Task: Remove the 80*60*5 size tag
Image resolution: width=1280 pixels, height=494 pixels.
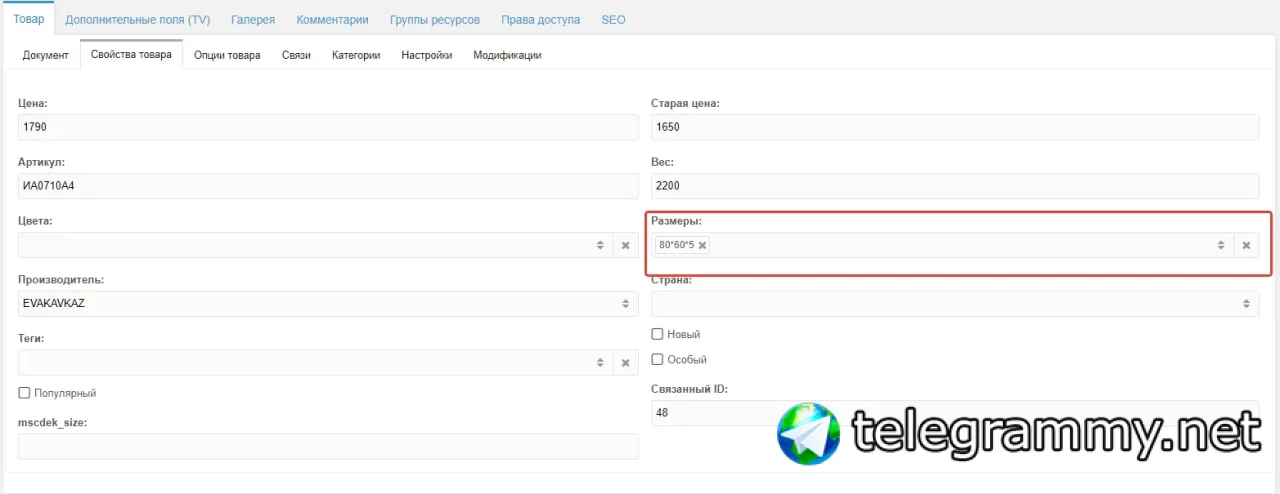Action: (702, 245)
